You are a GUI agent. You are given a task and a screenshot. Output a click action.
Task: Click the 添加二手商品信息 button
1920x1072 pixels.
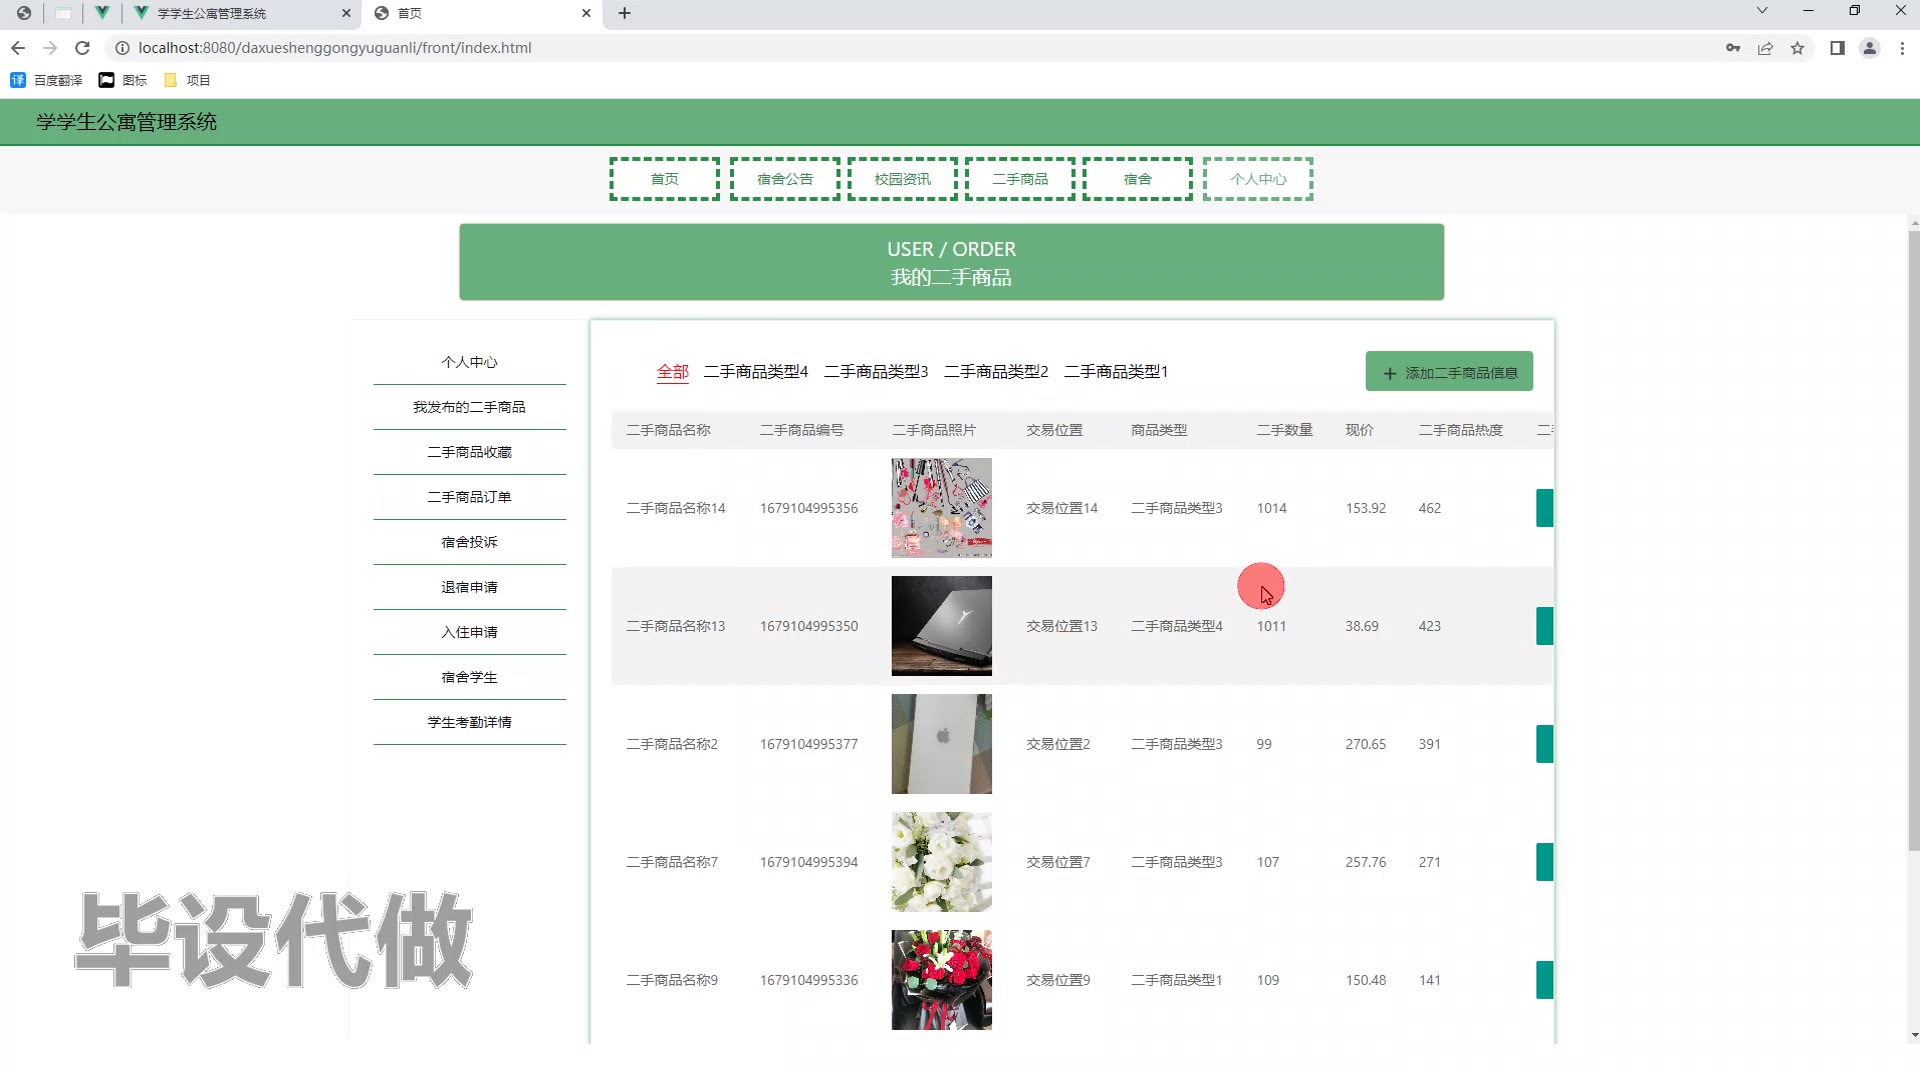(1449, 372)
